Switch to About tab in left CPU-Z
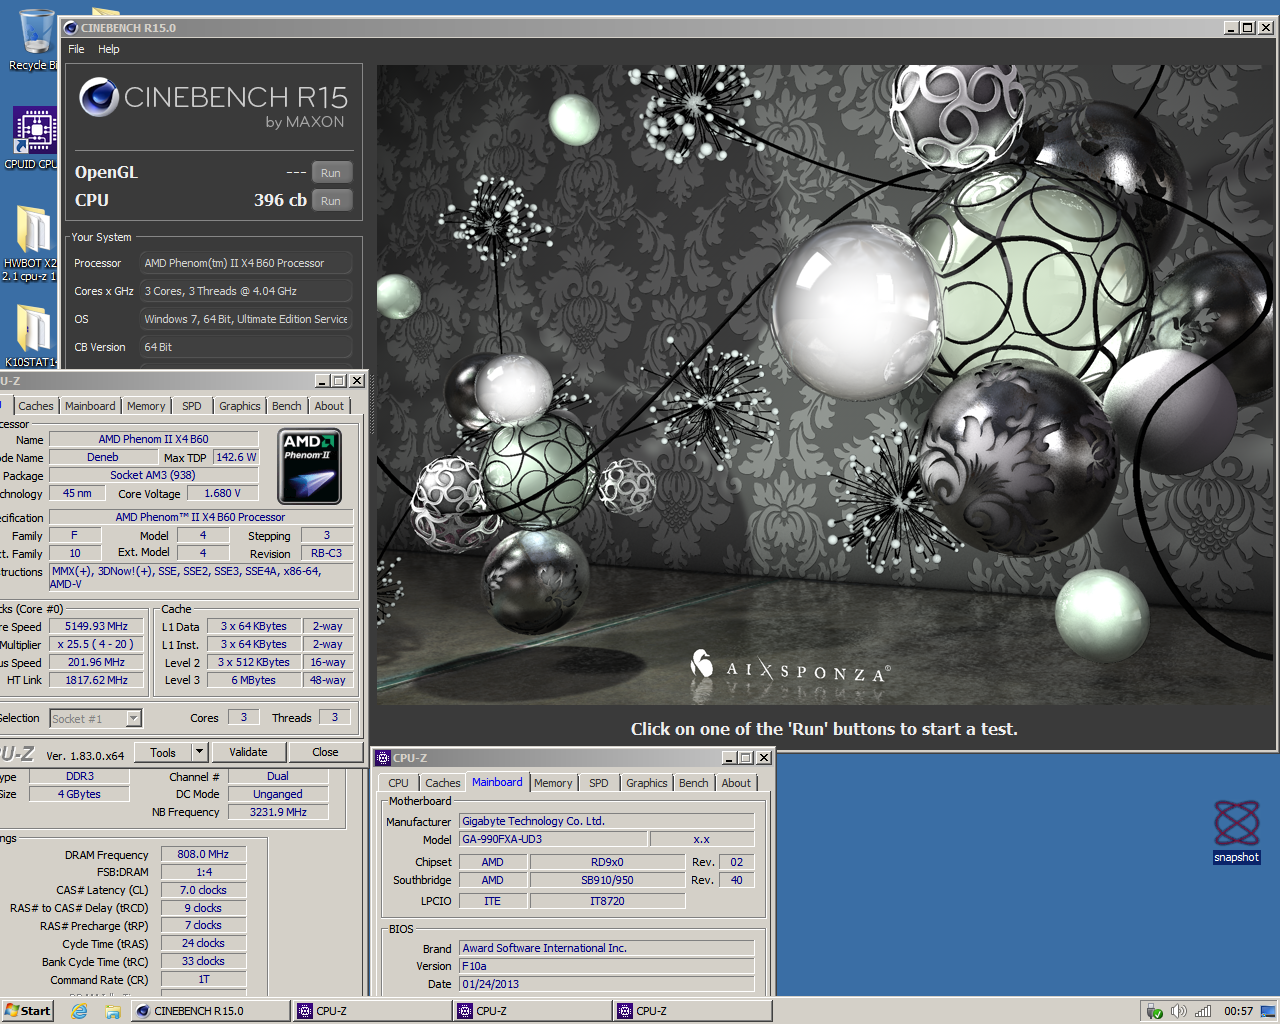The height and width of the screenshot is (1024, 1280). (329, 406)
